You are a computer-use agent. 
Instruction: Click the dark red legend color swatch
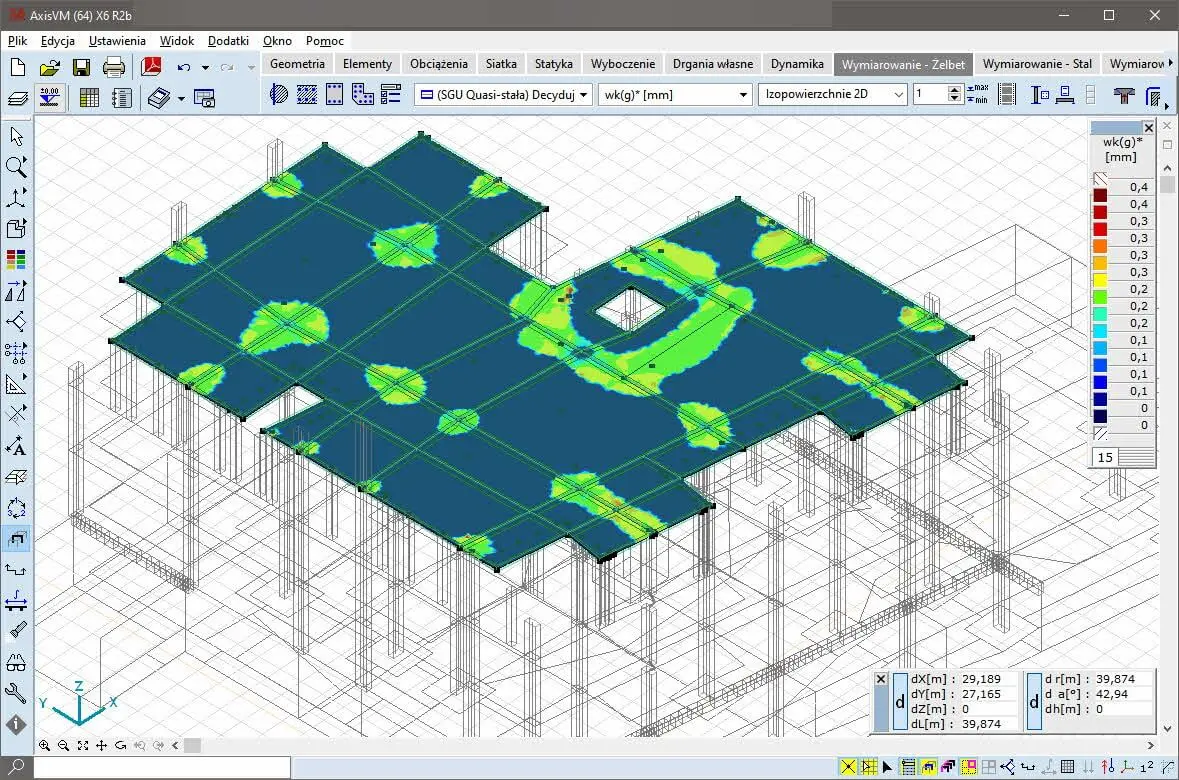click(1100, 195)
